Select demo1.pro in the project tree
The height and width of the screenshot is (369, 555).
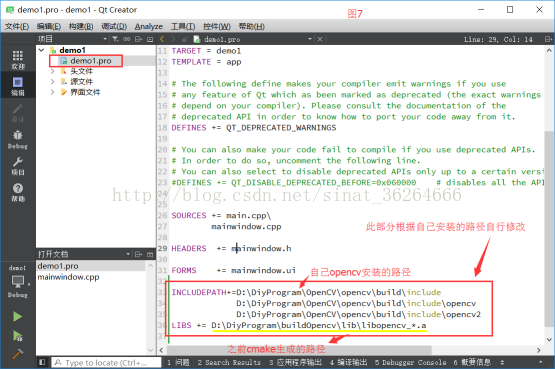[91, 61]
